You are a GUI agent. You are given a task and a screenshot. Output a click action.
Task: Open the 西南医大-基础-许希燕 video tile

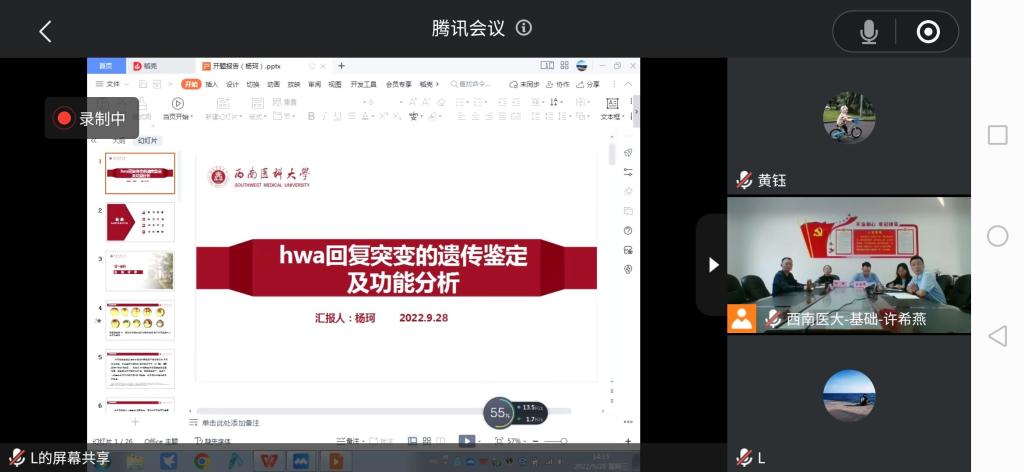pos(848,264)
